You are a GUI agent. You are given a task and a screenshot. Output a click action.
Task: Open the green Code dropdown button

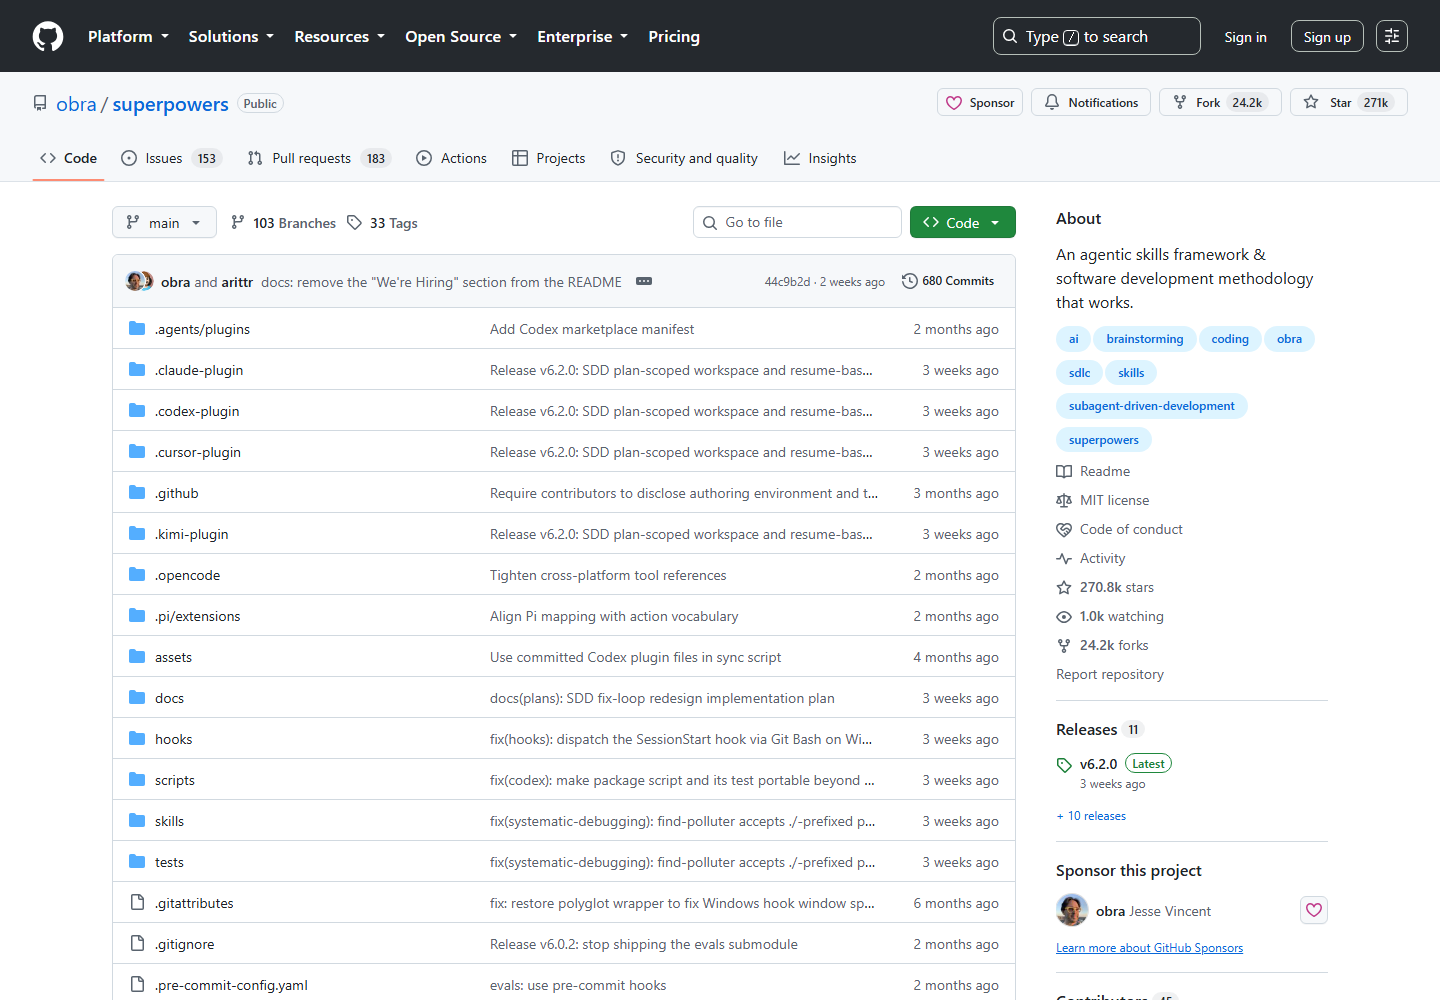962,222
